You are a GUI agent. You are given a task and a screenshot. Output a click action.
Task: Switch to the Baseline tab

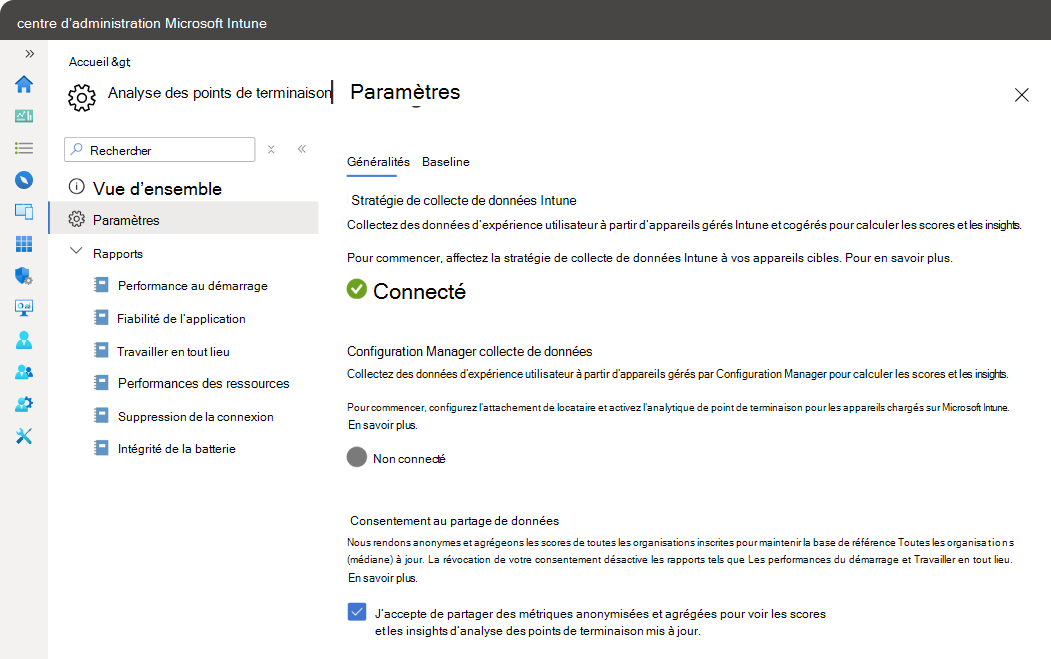pyautogui.click(x=446, y=162)
